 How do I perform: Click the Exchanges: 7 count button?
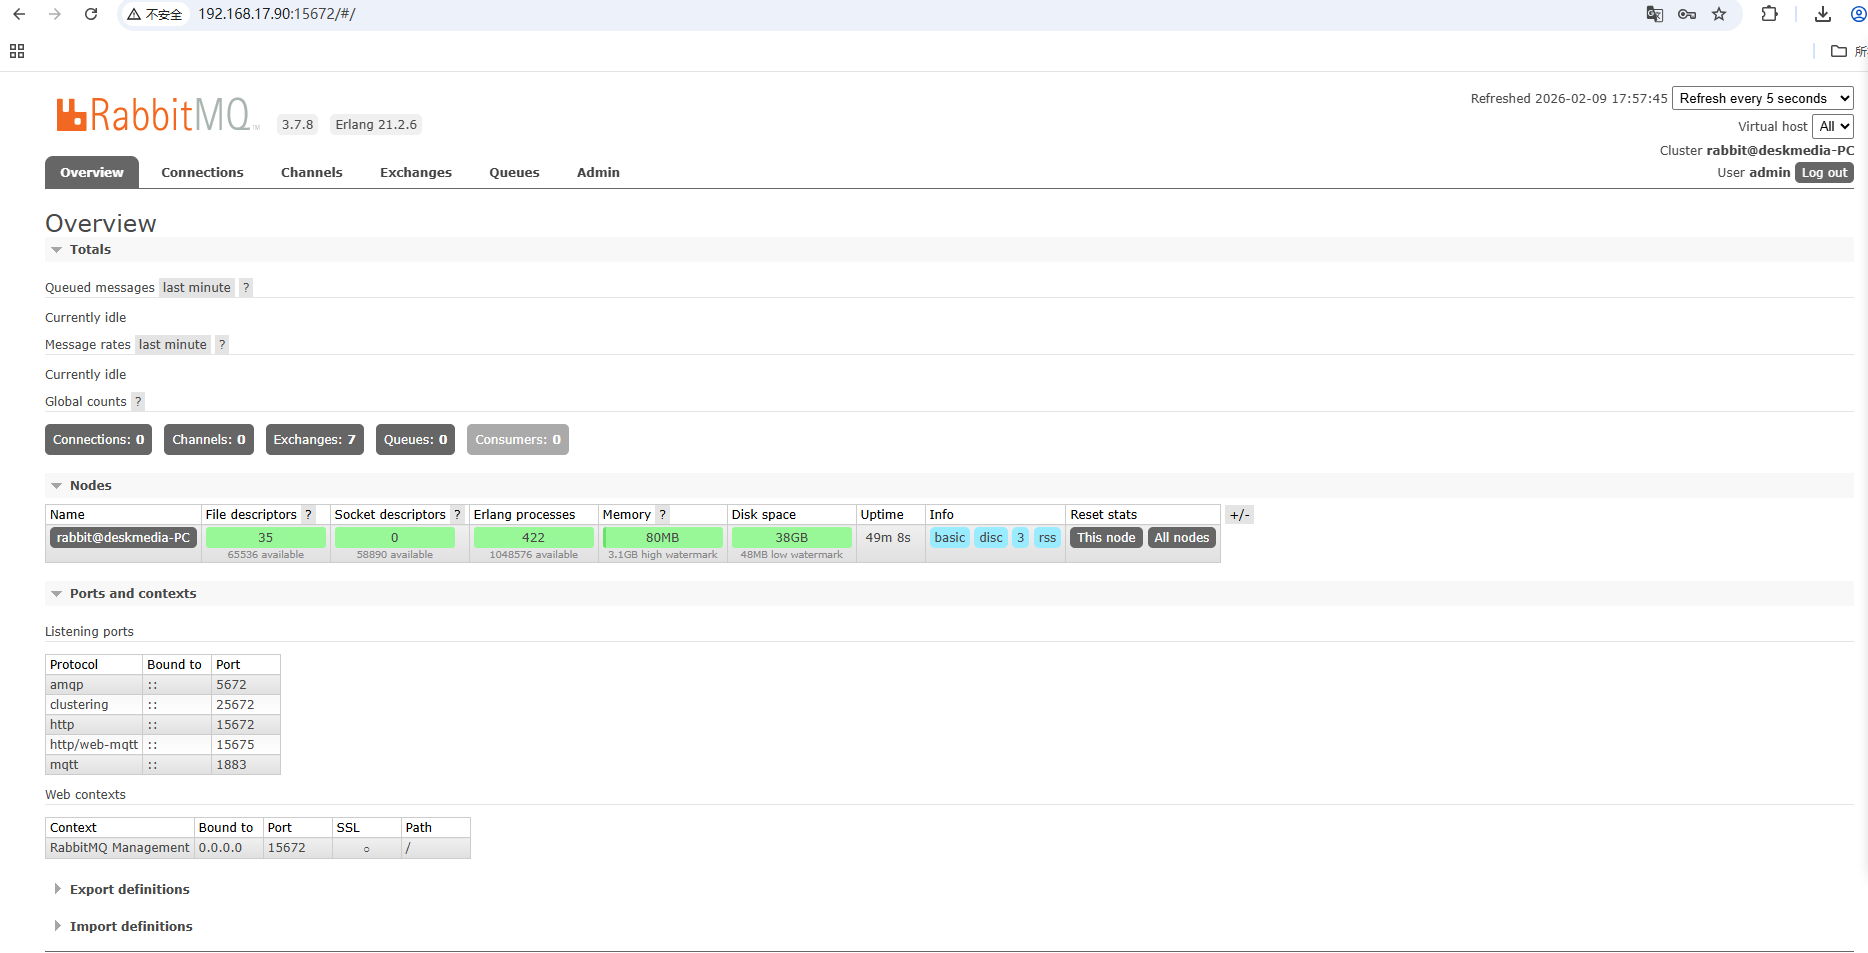coord(315,440)
